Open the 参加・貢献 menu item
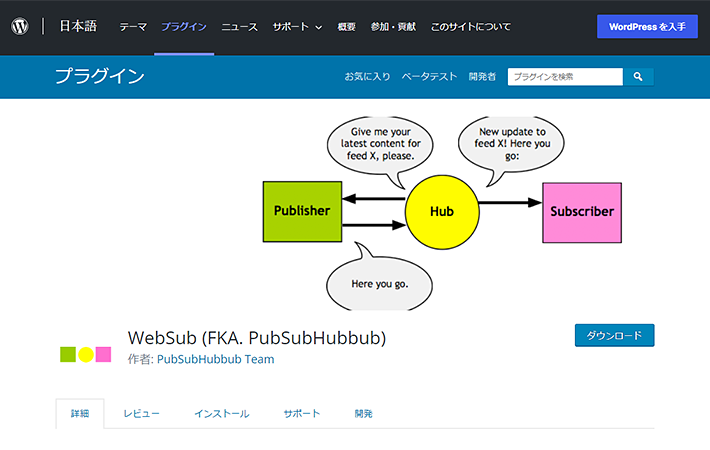 (393, 27)
